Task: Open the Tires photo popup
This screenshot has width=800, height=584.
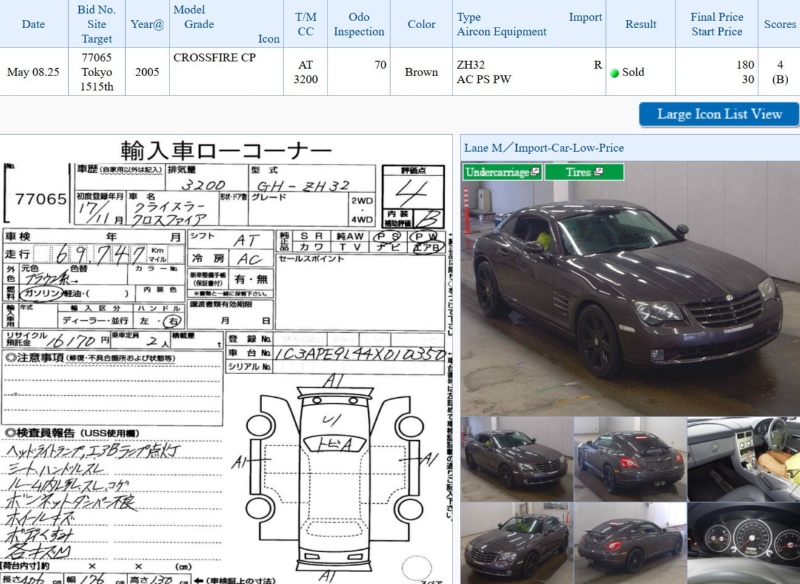Action: click(x=584, y=172)
